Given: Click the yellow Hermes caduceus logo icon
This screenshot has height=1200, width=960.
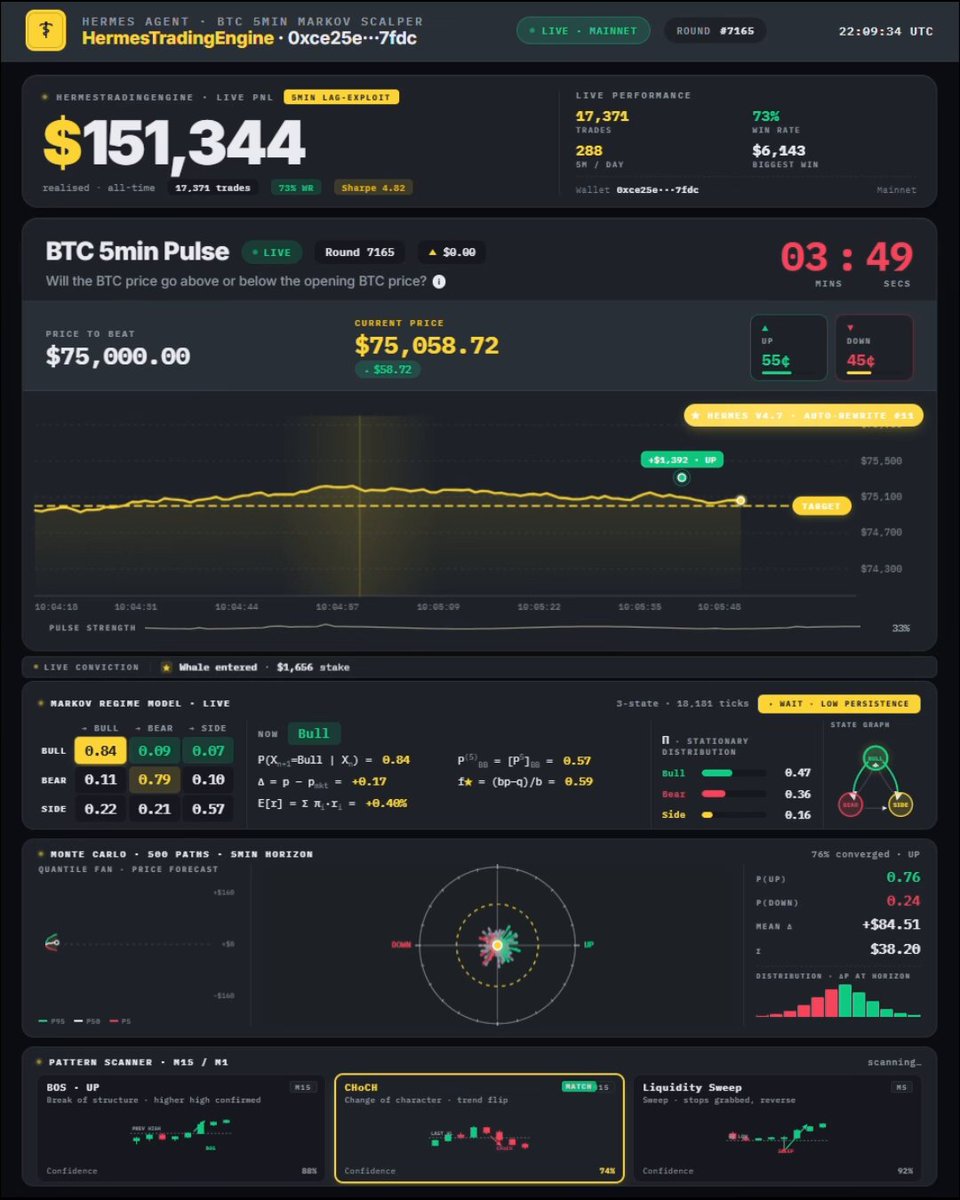Looking at the screenshot, I should [x=45, y=30].
